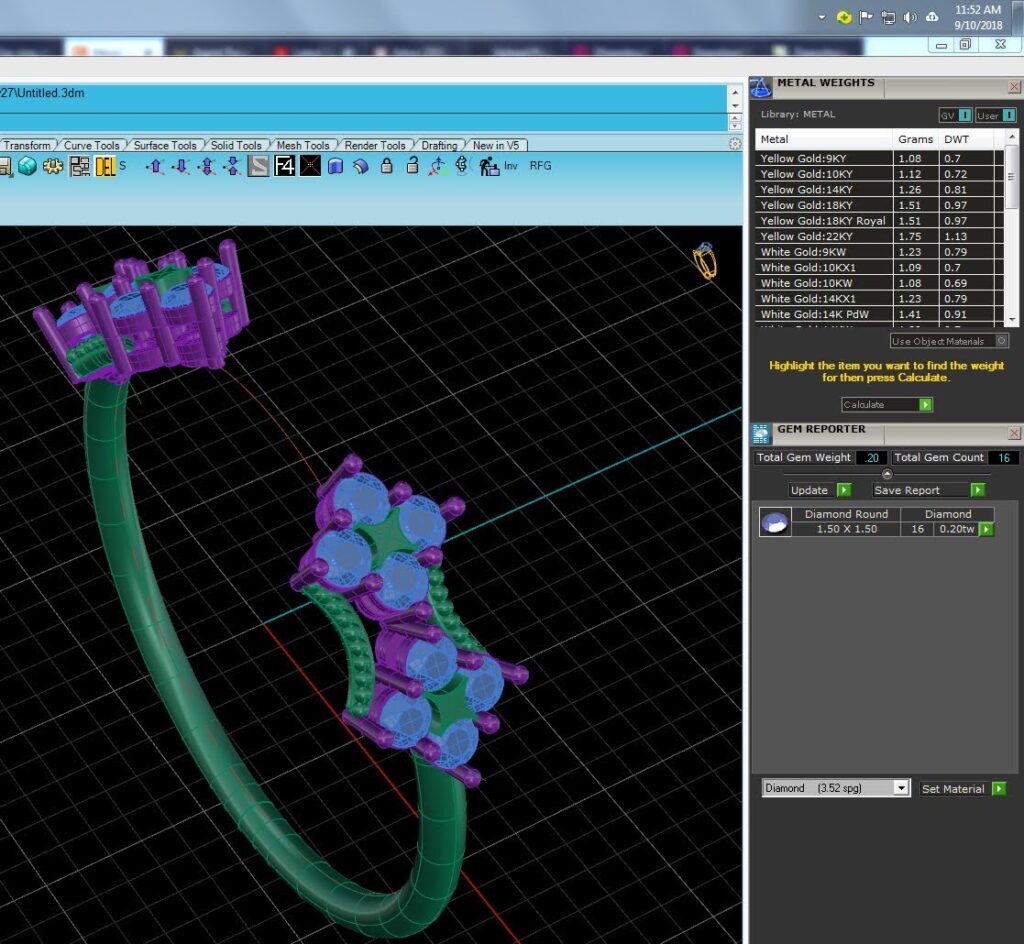This screenshot has width=1024, height=944.
Task: Sort by the Metal column header
Action: click(x=824, y=139)
